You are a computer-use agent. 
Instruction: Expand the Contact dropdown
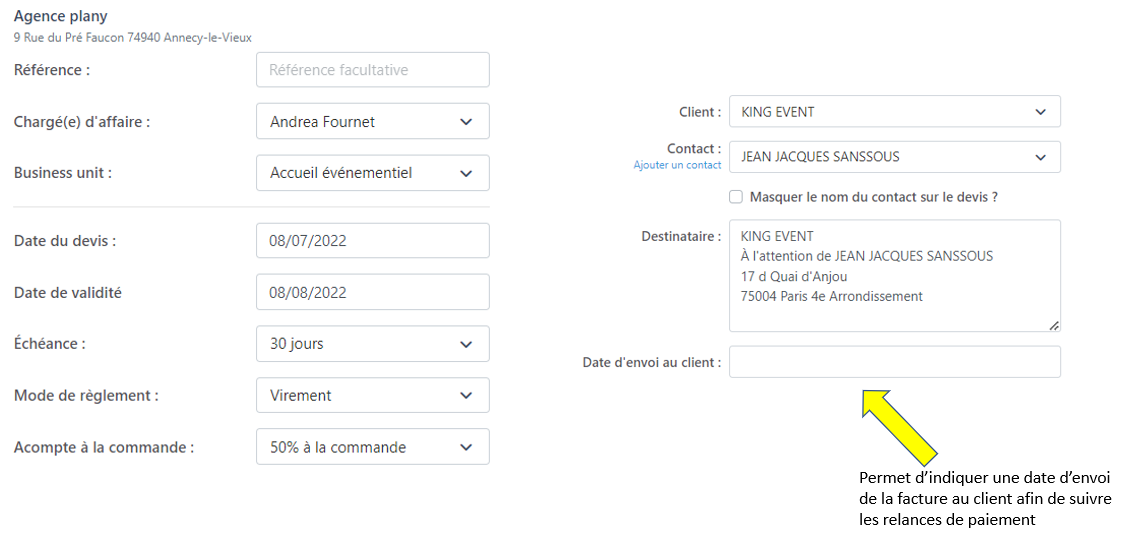(894, 157)
